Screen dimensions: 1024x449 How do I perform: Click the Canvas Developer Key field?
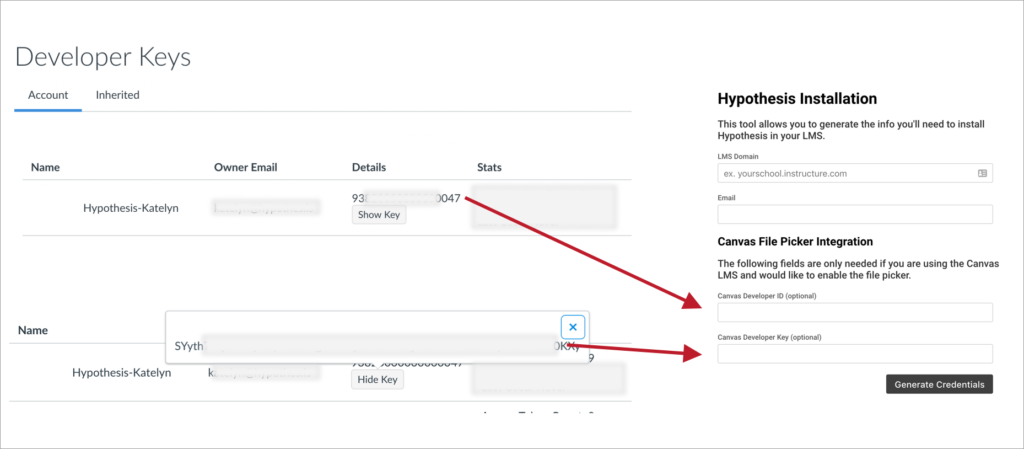click(855, 354)
